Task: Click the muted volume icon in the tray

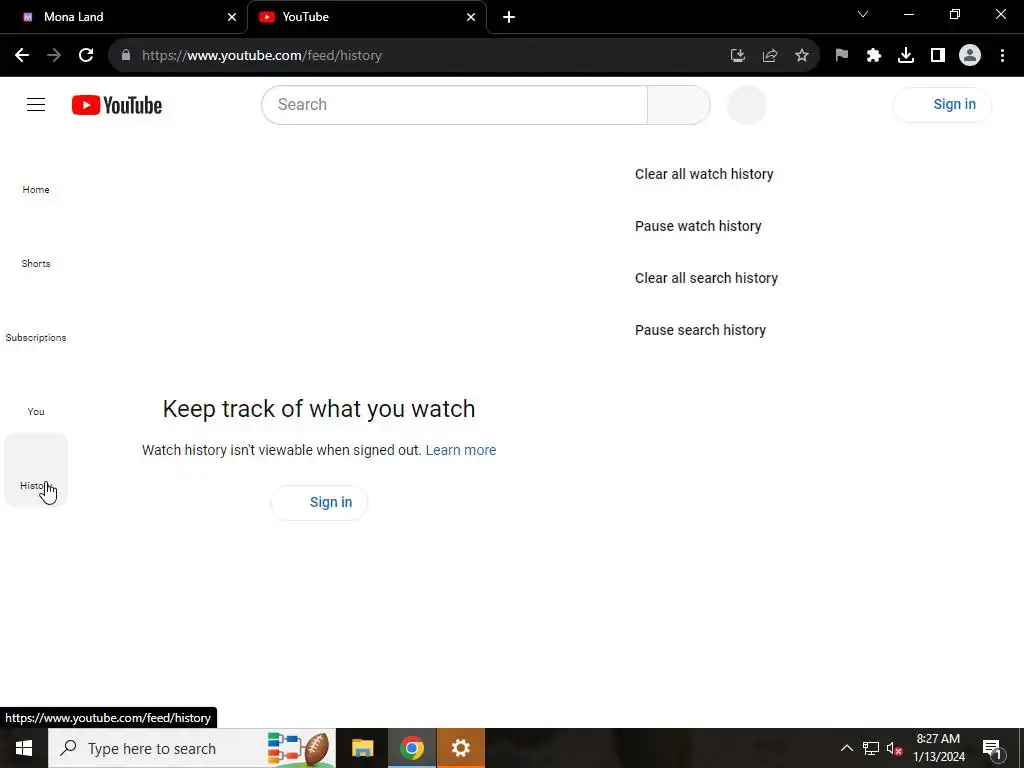Action: [x=894, y=748]
